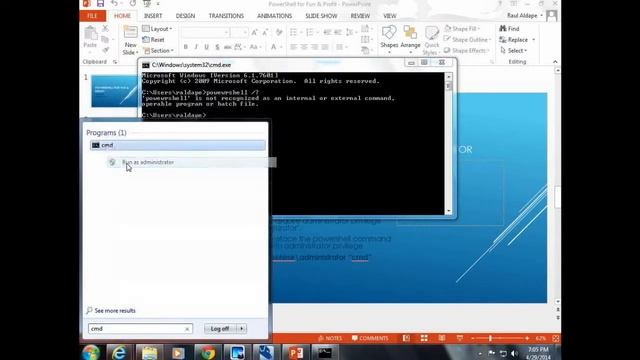Switch to the DESIGN ribbon tab
This screenshot has width=640, height=360.
pyautogui.click(x=185, y=16)
